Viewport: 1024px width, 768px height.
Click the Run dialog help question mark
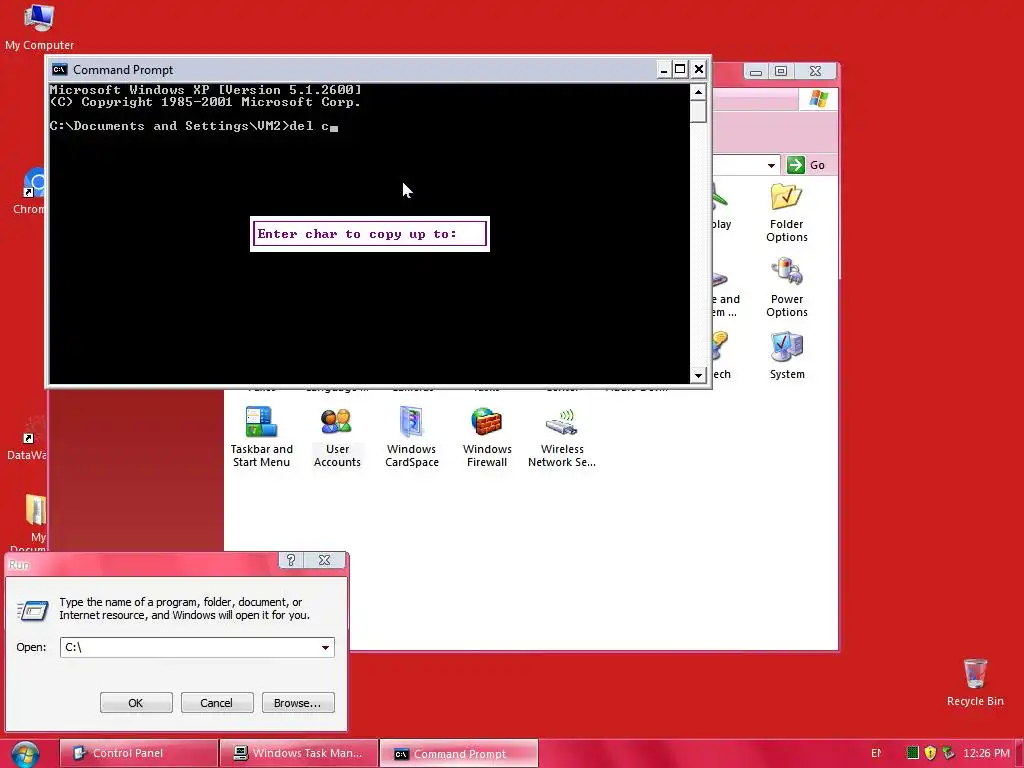[x=291, y=560]
